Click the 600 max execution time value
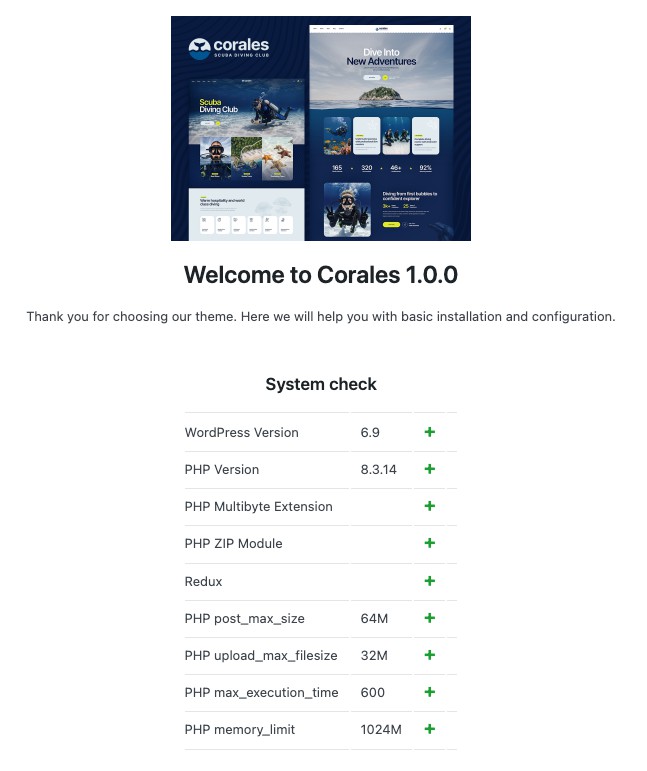 (x=372, y=693)
